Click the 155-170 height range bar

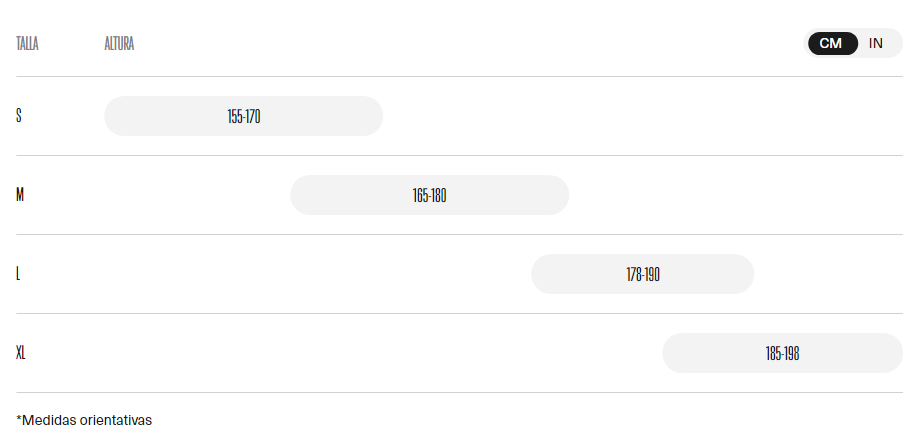[243, 116]
